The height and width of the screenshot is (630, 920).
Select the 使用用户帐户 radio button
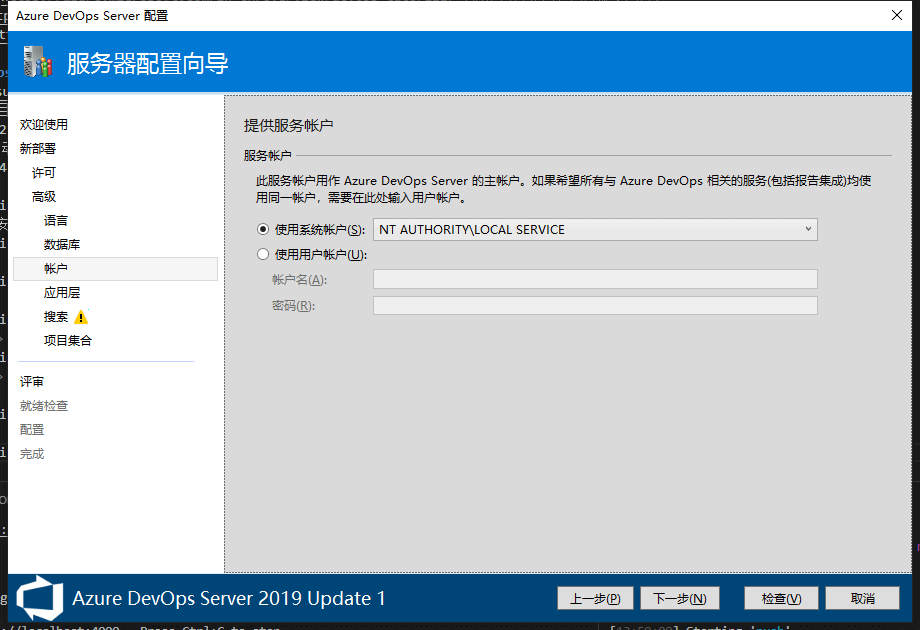[264, 254]
